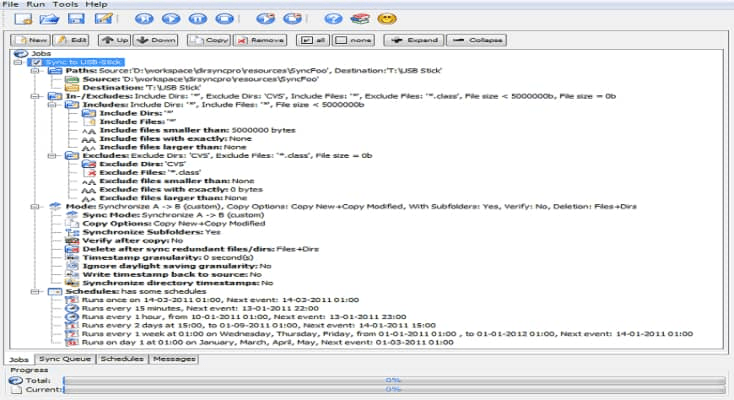Click the Current progress file icon
Screen dimensions: 734x400
point(16,389)
